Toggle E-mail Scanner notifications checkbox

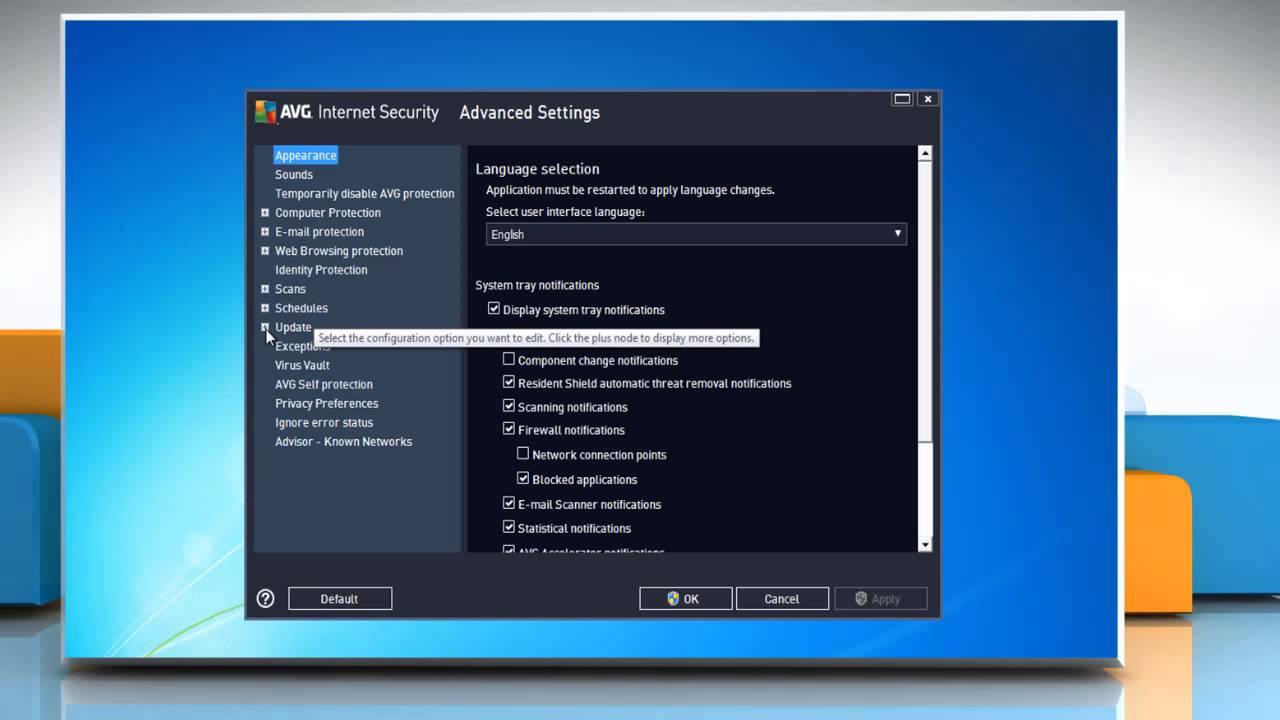[509, 503]
